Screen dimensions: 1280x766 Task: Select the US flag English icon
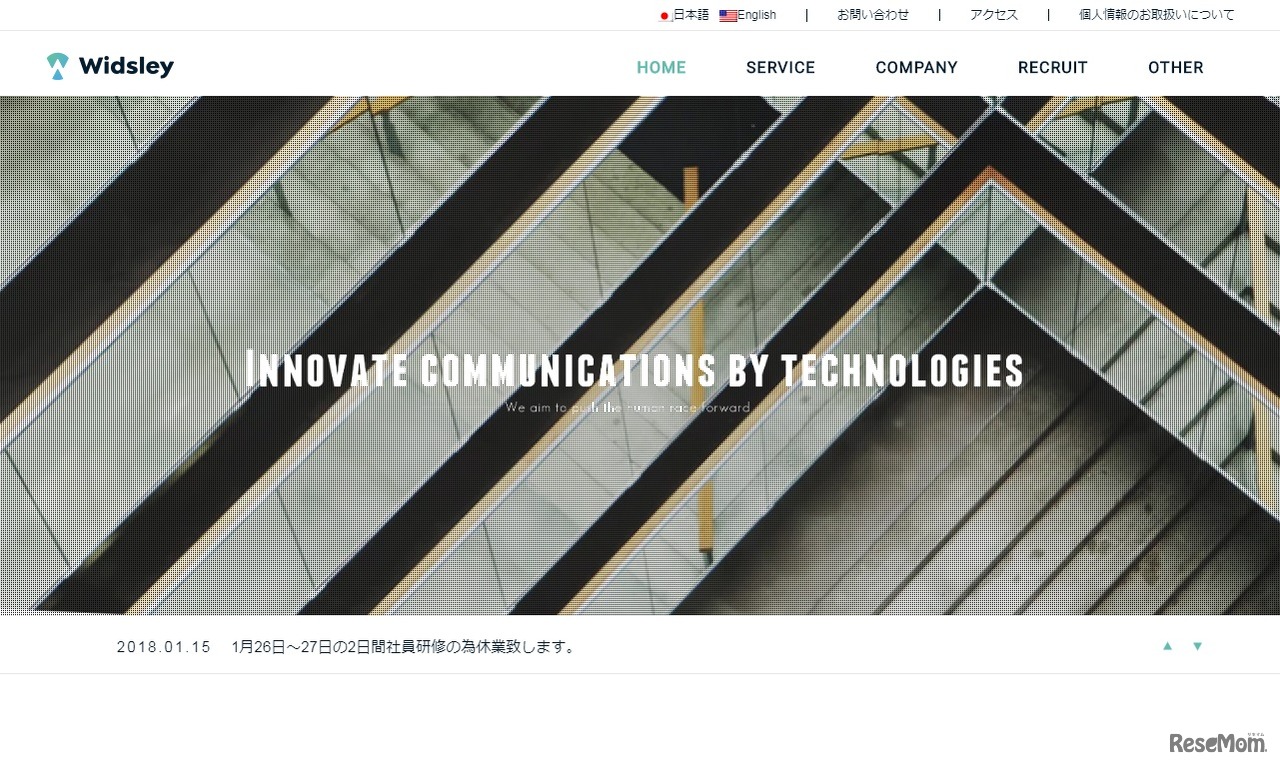click(728, 16)
